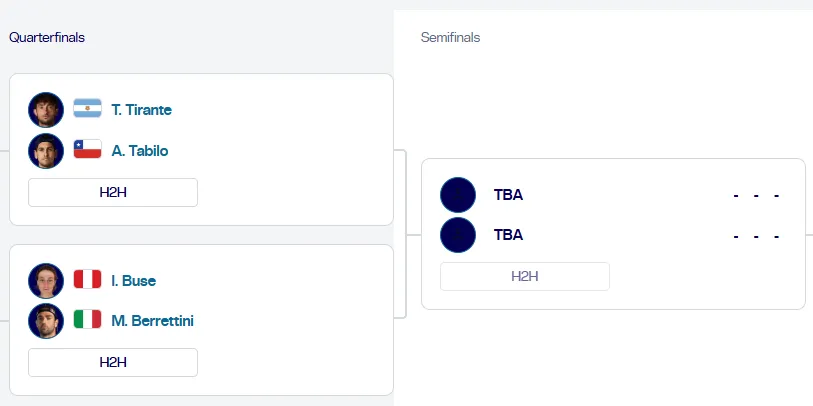This screenshot has height=406, width=813.
Task: Click the bottom TBA placeholder avatar
Action: 458,235
